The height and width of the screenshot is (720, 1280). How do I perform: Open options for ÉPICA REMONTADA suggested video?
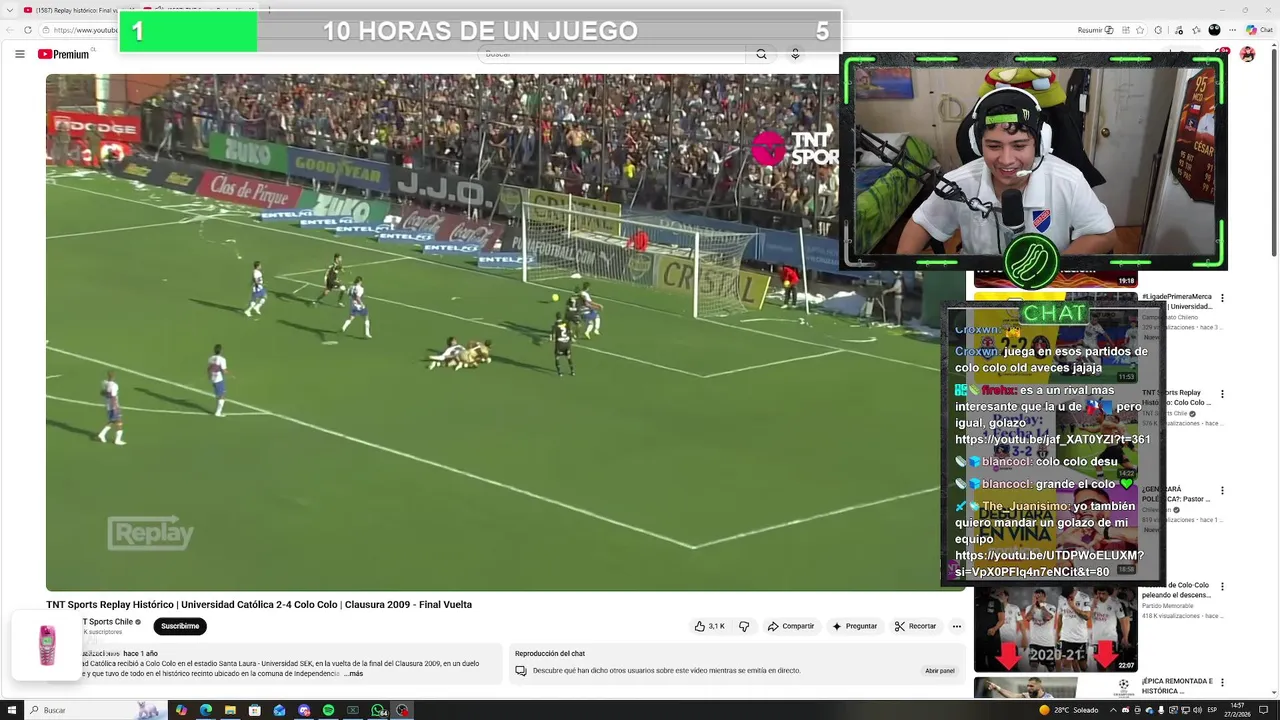coord(1222,682)
